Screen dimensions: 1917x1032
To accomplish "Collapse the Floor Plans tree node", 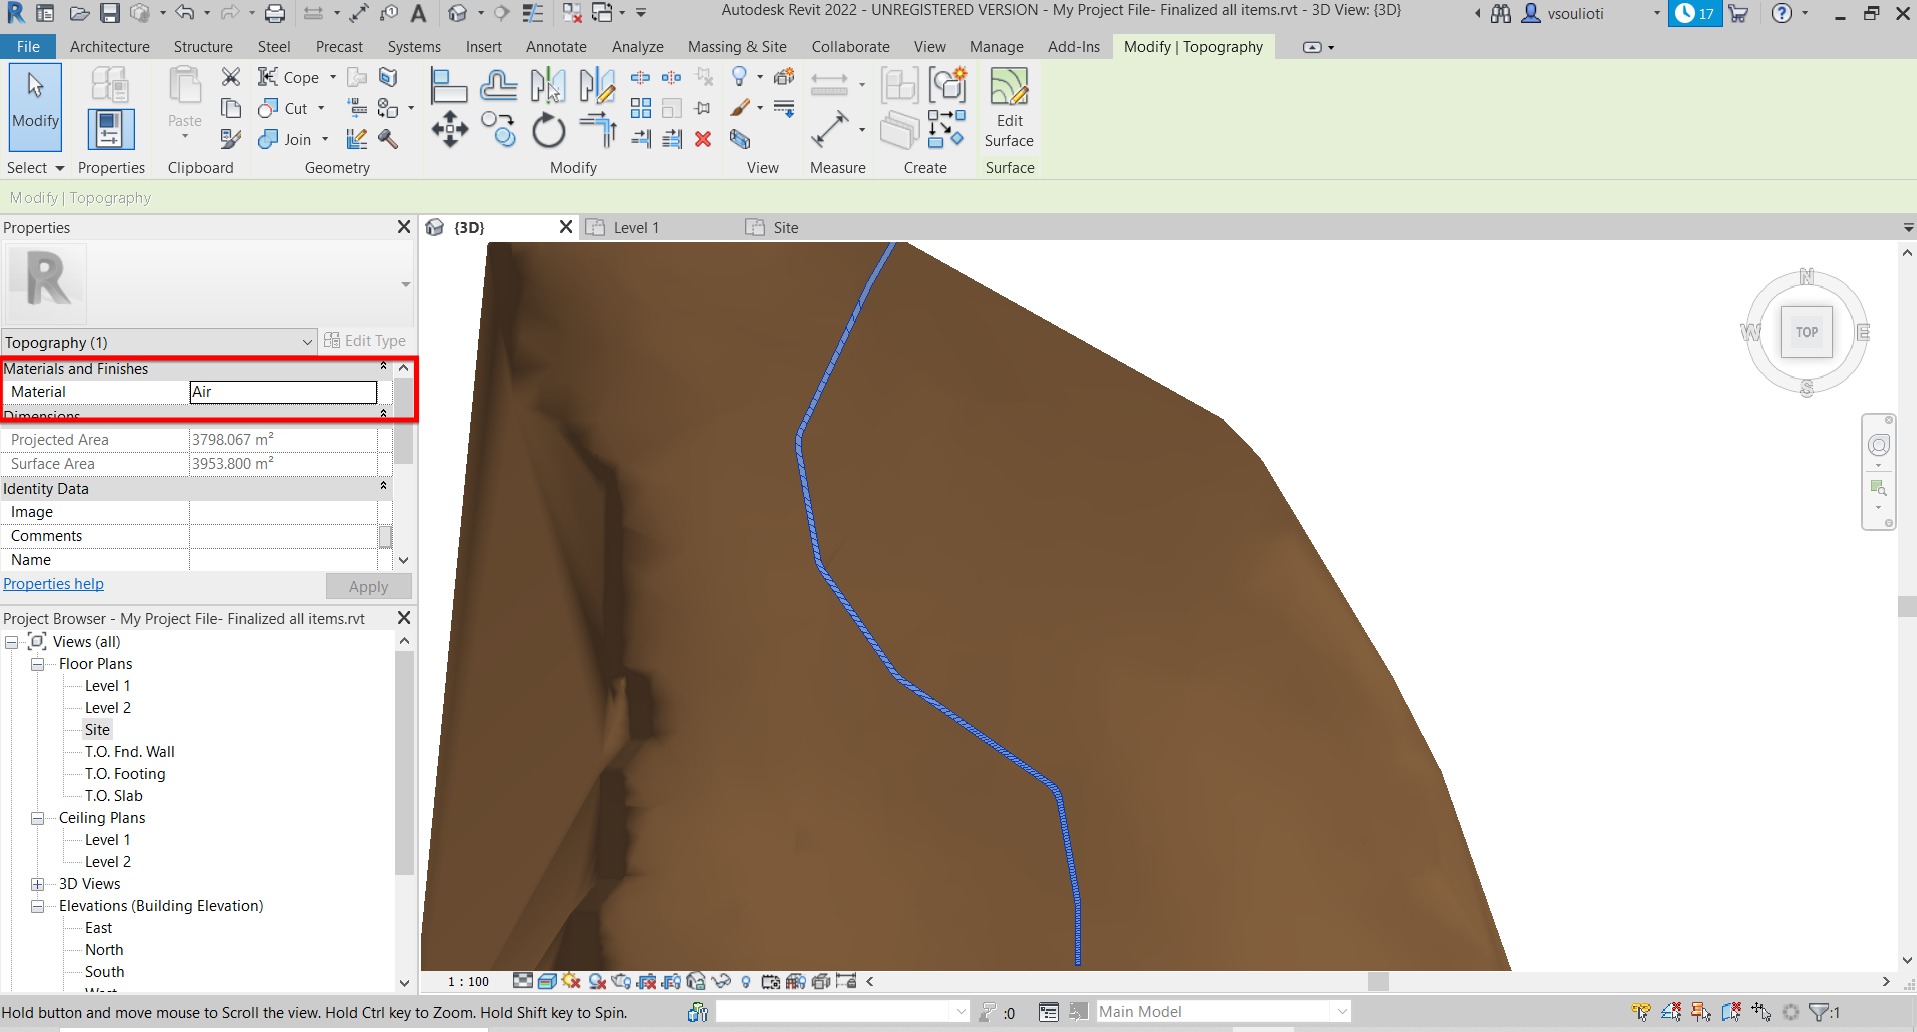I will coord(37,664).
